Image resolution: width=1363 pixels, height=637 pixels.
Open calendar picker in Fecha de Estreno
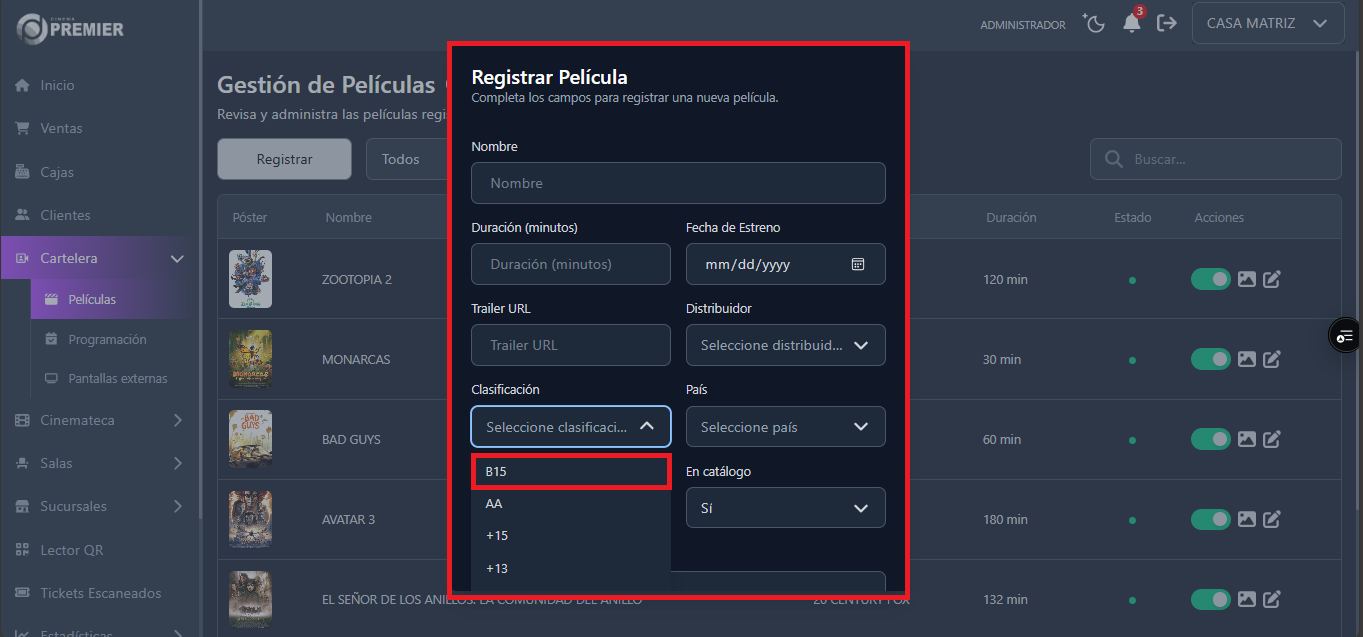(x=857, y=264)
